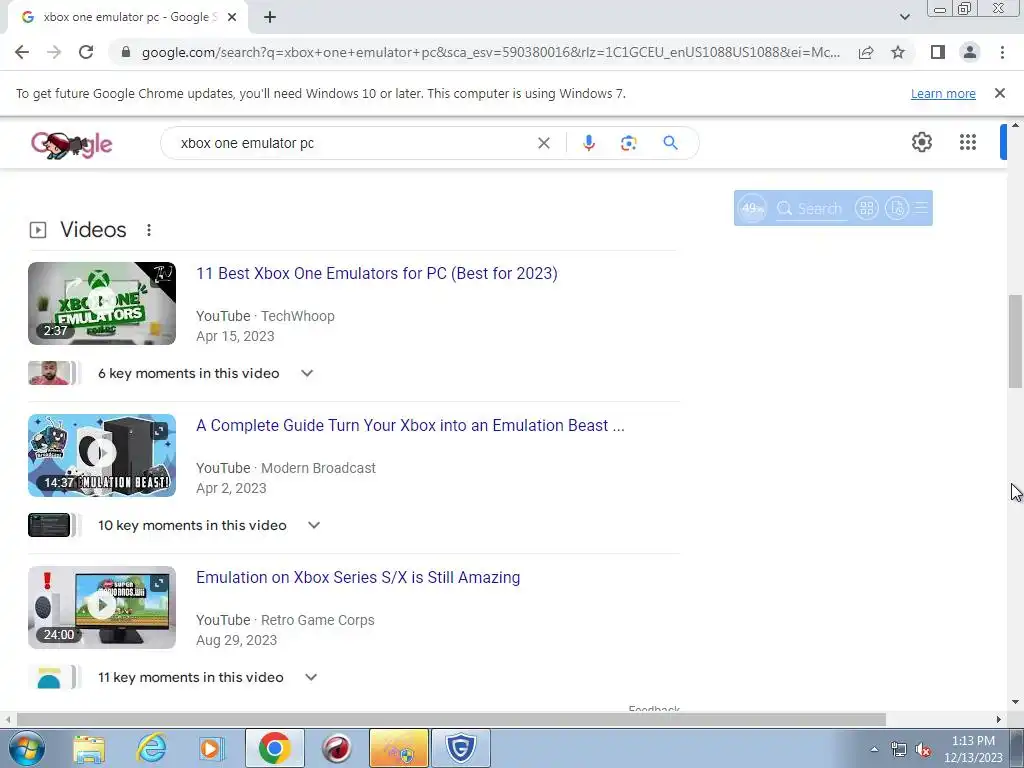Open the share this page icon
This screenshot has height=768, width=1024.
[866, 52]
